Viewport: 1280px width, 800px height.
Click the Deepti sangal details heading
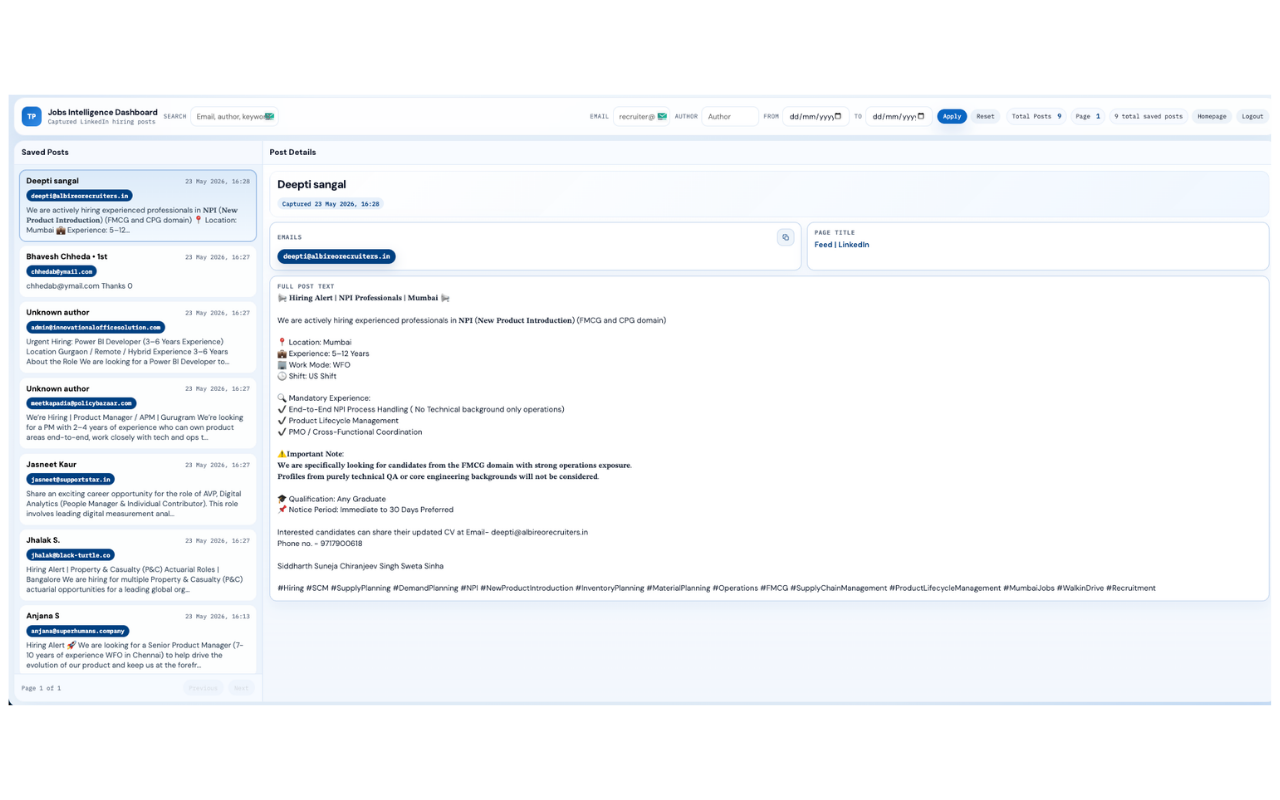pos(312,185)
